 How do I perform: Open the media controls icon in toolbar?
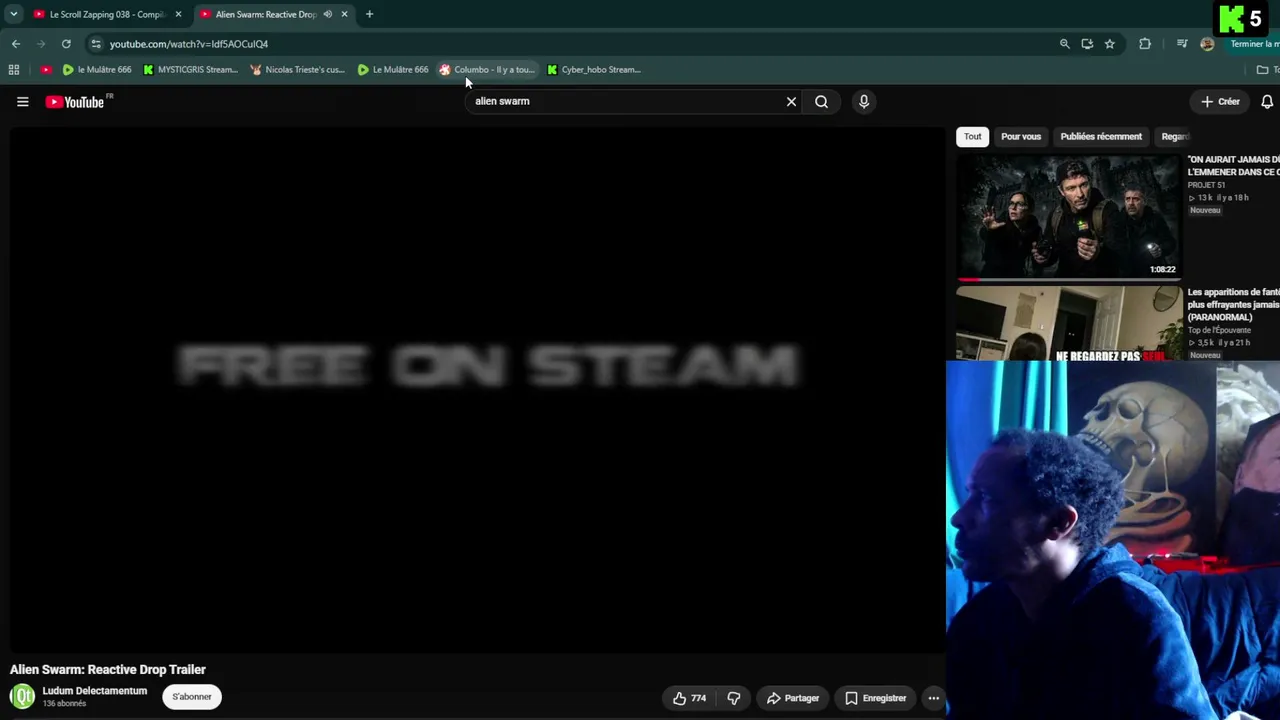(1182, 44)
